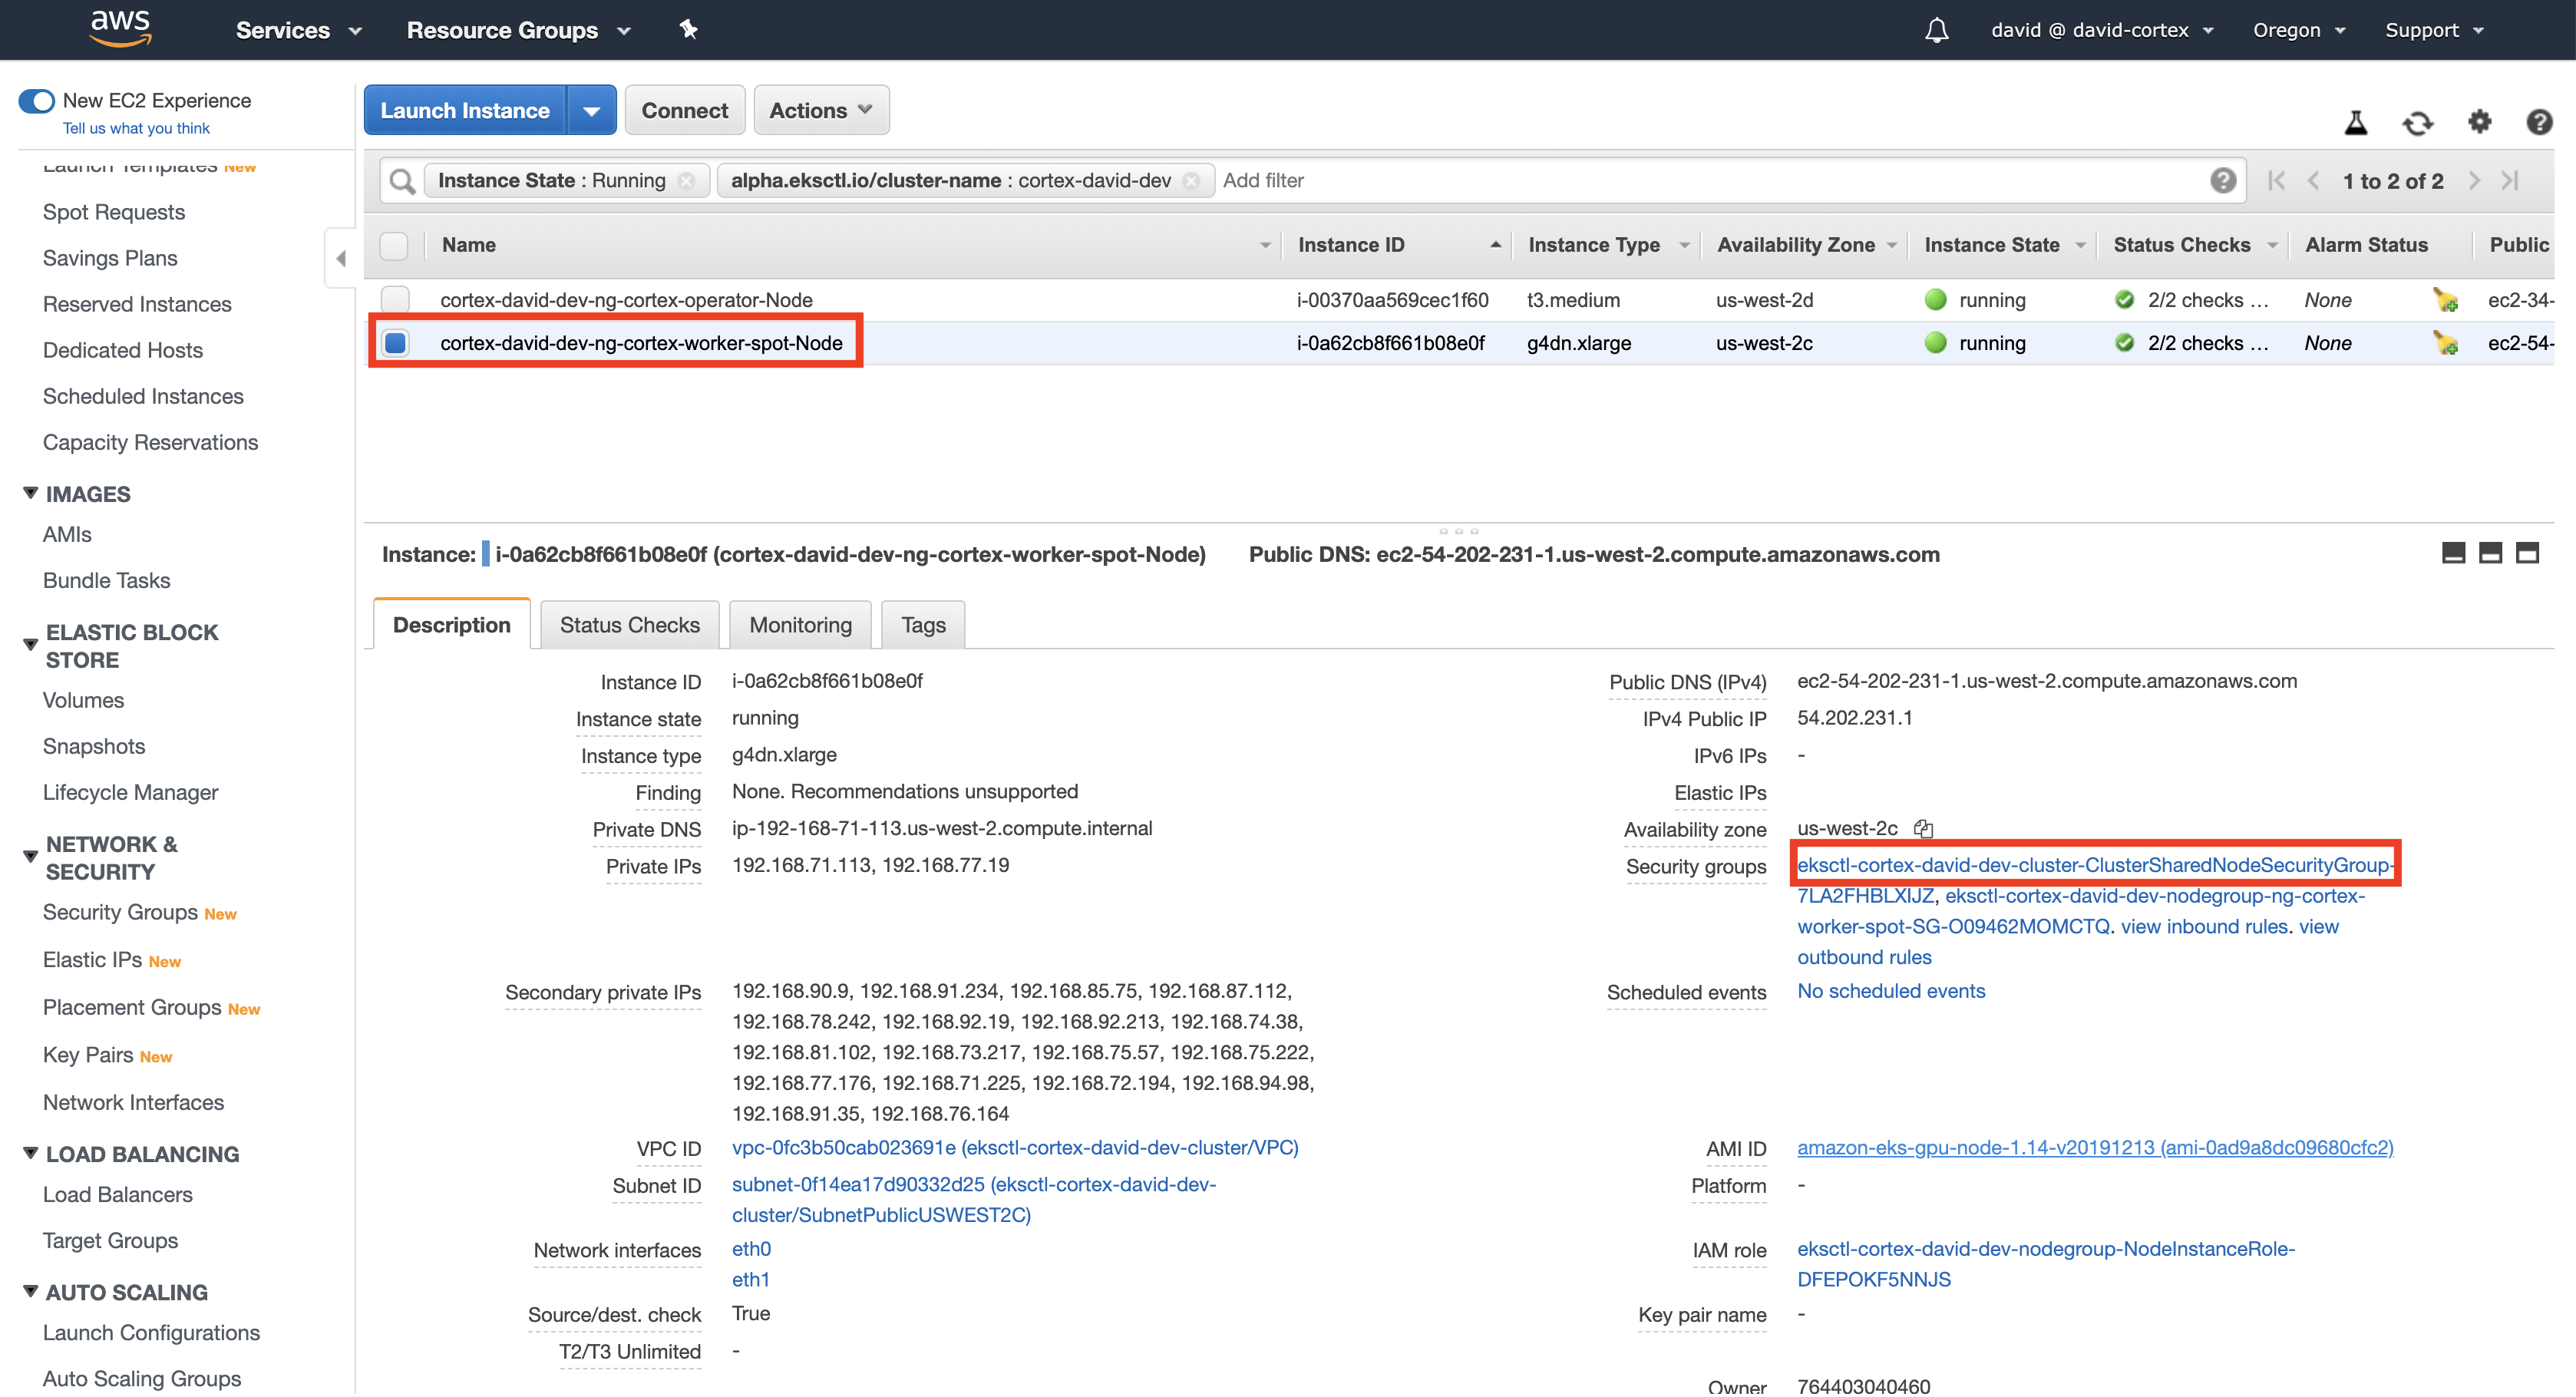Toggle the New EC2 Experience switch
Image resolution: width=2576 pixels, height=1397 pixels.
pyautogui.click(x=37, y=101)
